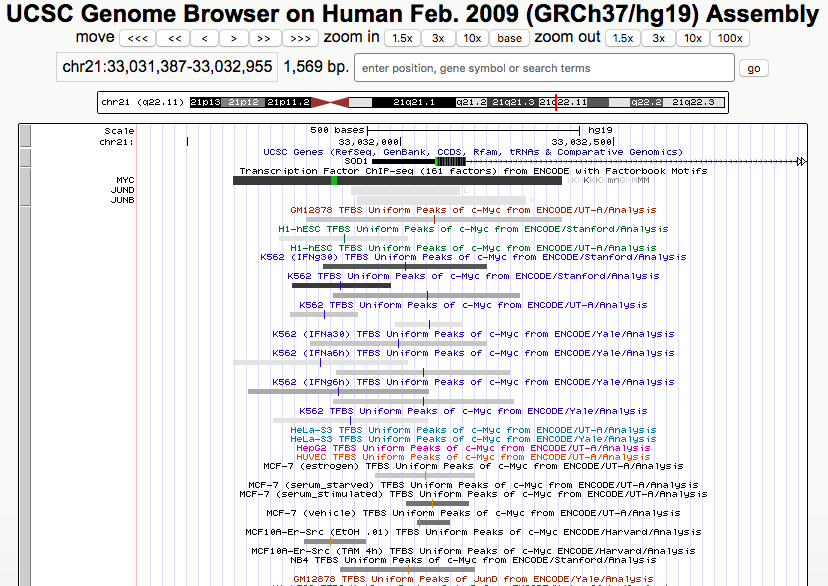Click the far-left move button (<<<)
The height and width of the screenshot is (586, 828).
tap(137, 38)
